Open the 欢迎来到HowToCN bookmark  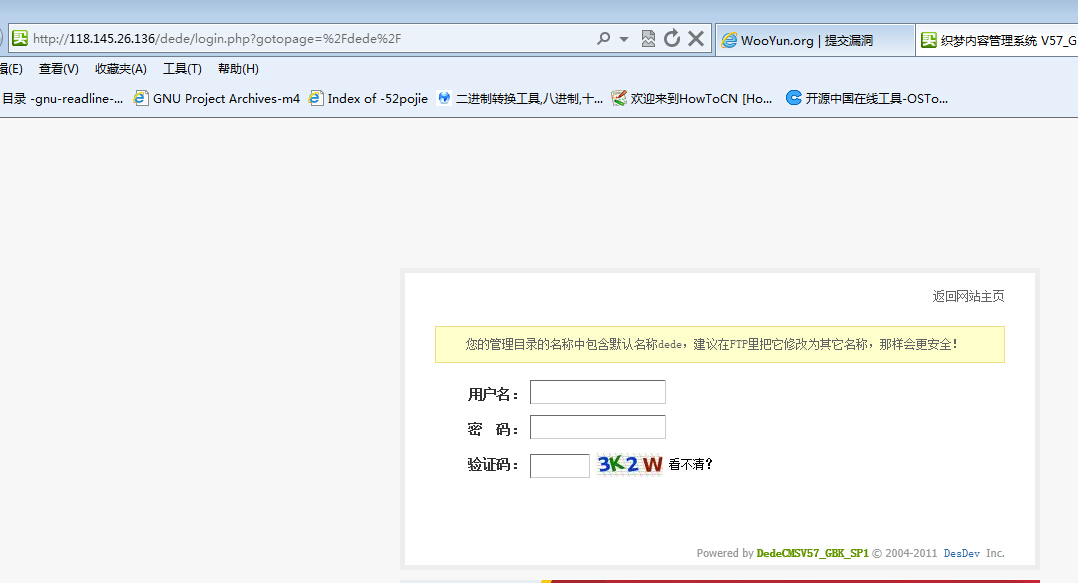(x=692, y=98)
